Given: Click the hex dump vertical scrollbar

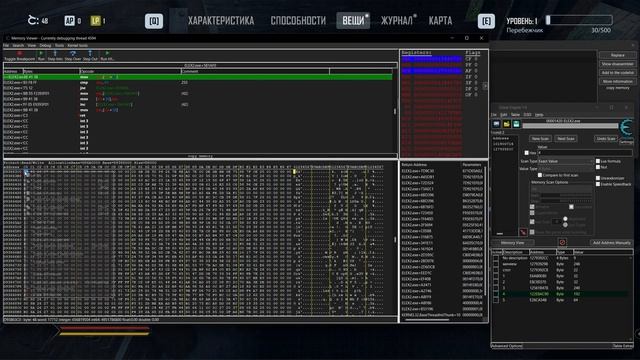Looking at the screenshot, I should click(395, 240).
